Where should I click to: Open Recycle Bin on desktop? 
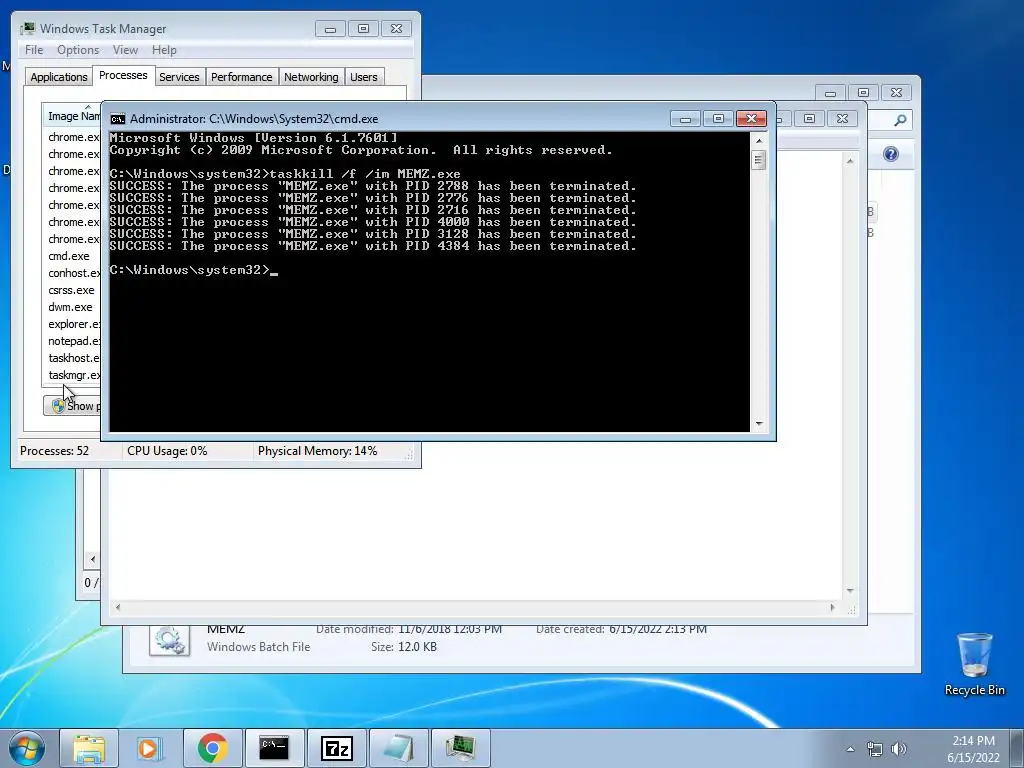click(x=974, y=664)
